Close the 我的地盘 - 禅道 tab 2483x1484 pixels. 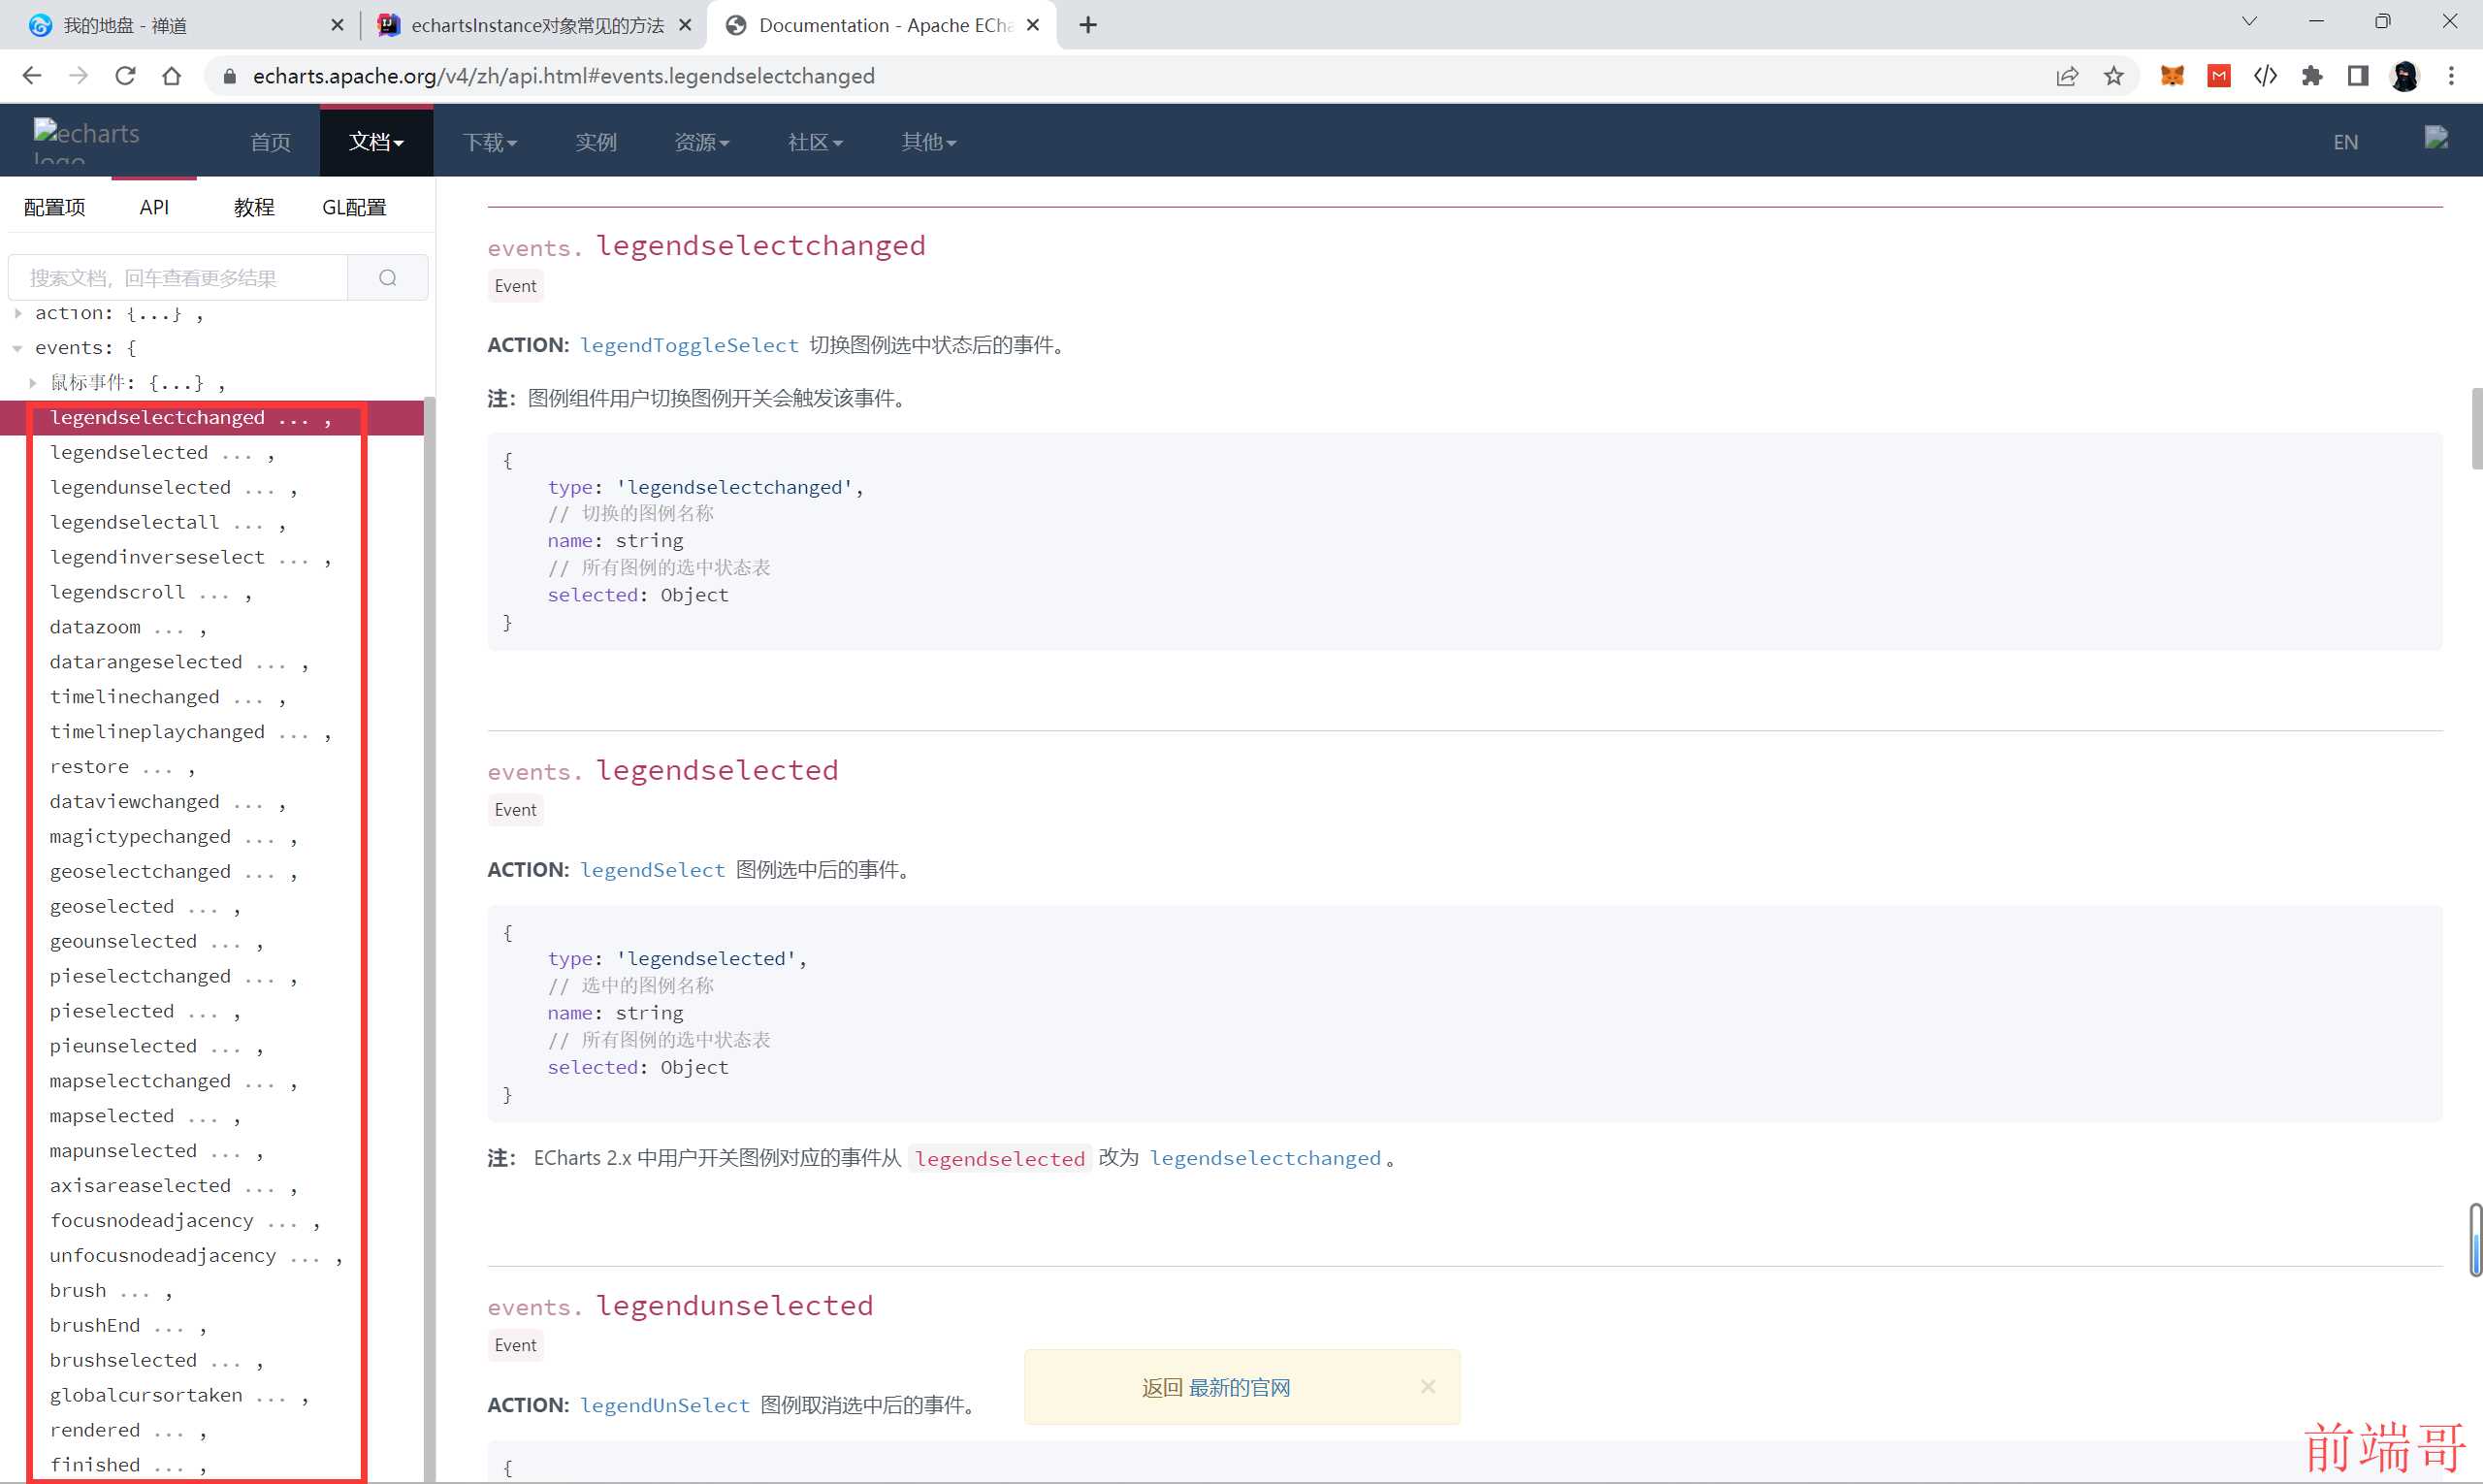tap(337, 25)
